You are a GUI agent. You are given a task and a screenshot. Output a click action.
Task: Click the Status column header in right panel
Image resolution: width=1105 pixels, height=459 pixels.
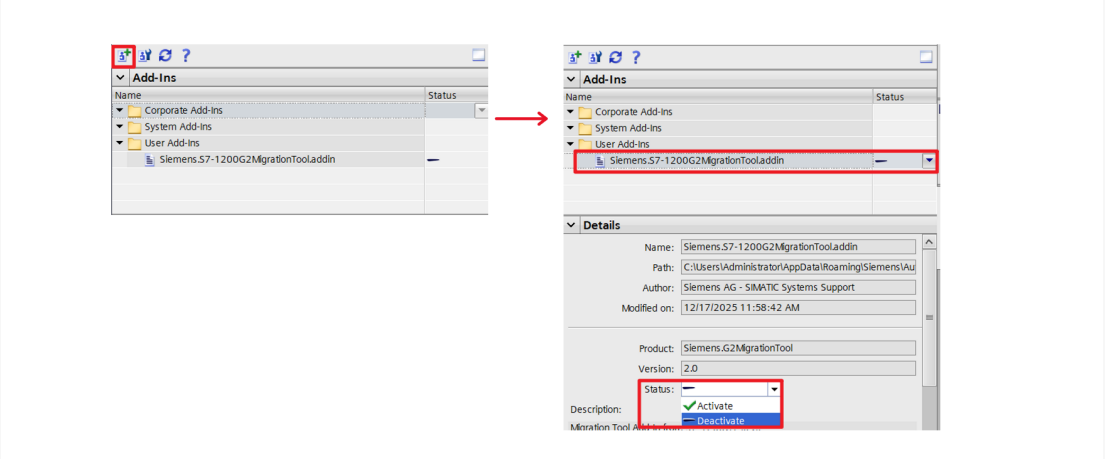click(x=905, y=97)
